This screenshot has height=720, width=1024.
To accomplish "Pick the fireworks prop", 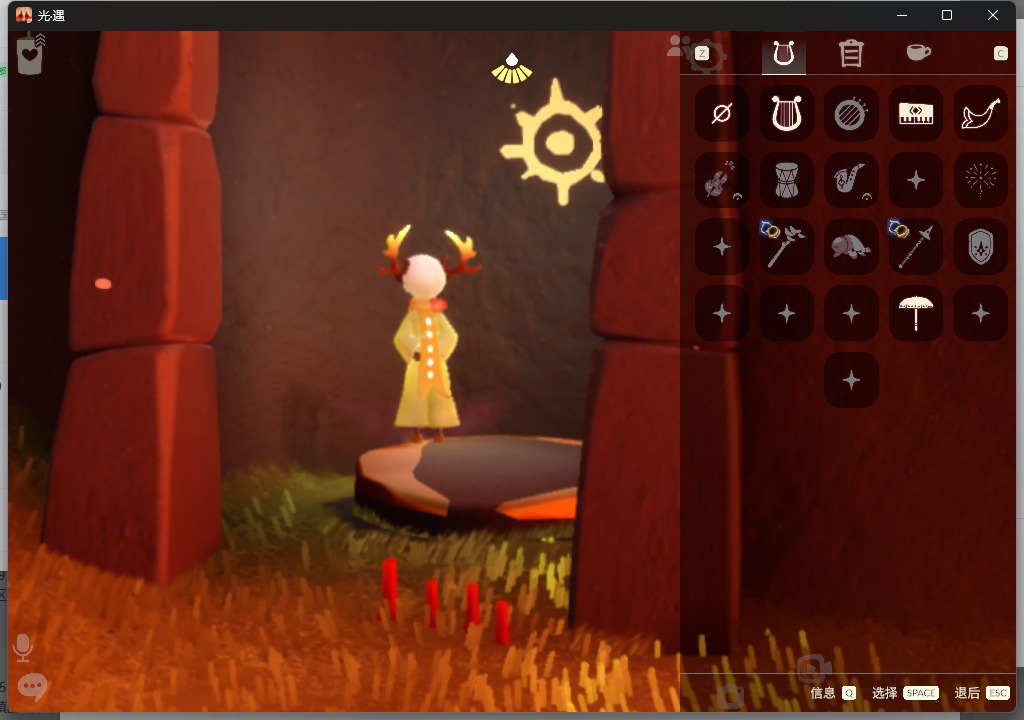I will [x=980, y=180].
